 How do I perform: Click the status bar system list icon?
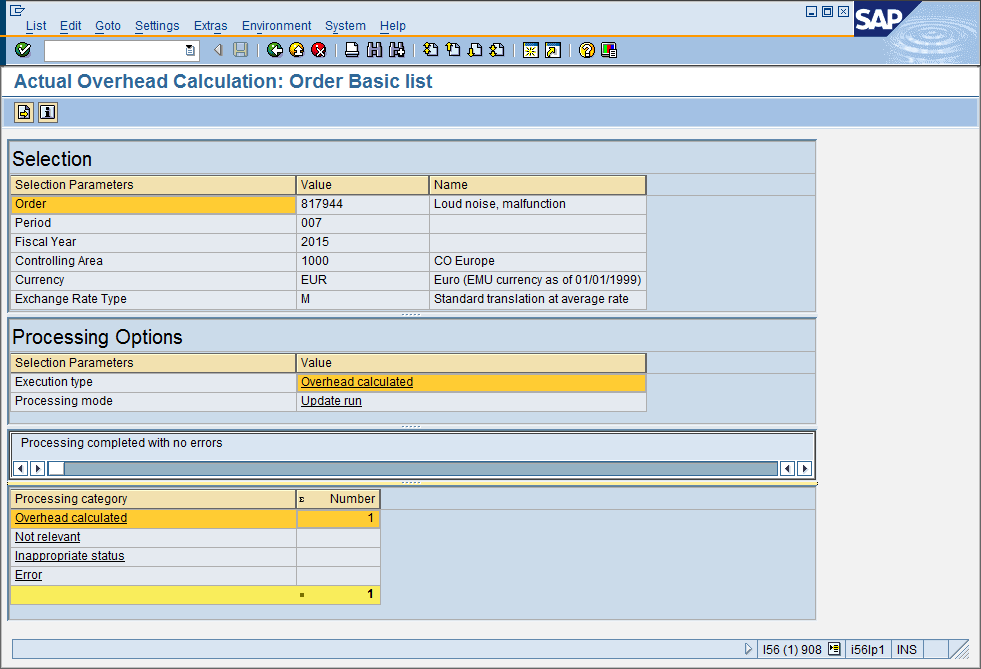pyautogui.click(x=834, y=649)
